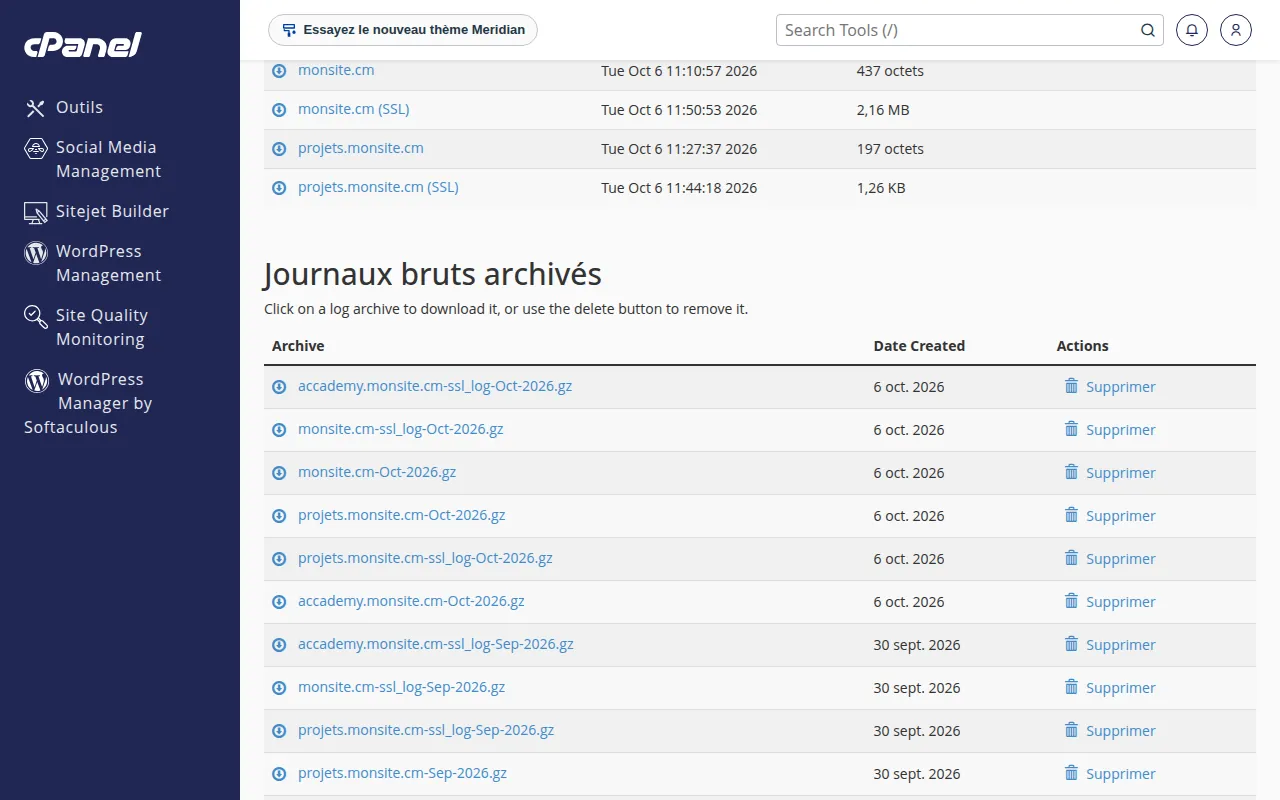The width and height of the screenshot is (1280, 800).
Task: Click the Site Quality Monitoring magnifier icon
Action: pos(36,317)
